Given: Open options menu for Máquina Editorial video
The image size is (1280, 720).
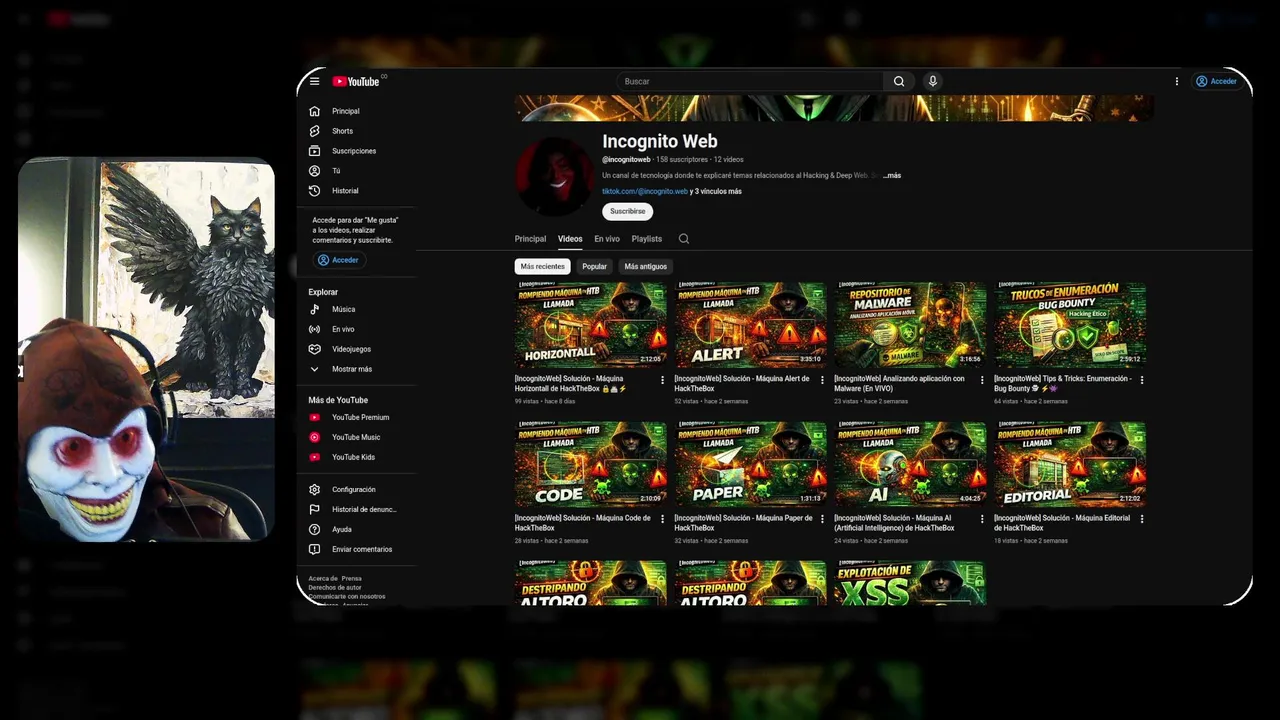Looking at the screenshot, I should [x=1142, y=519].
